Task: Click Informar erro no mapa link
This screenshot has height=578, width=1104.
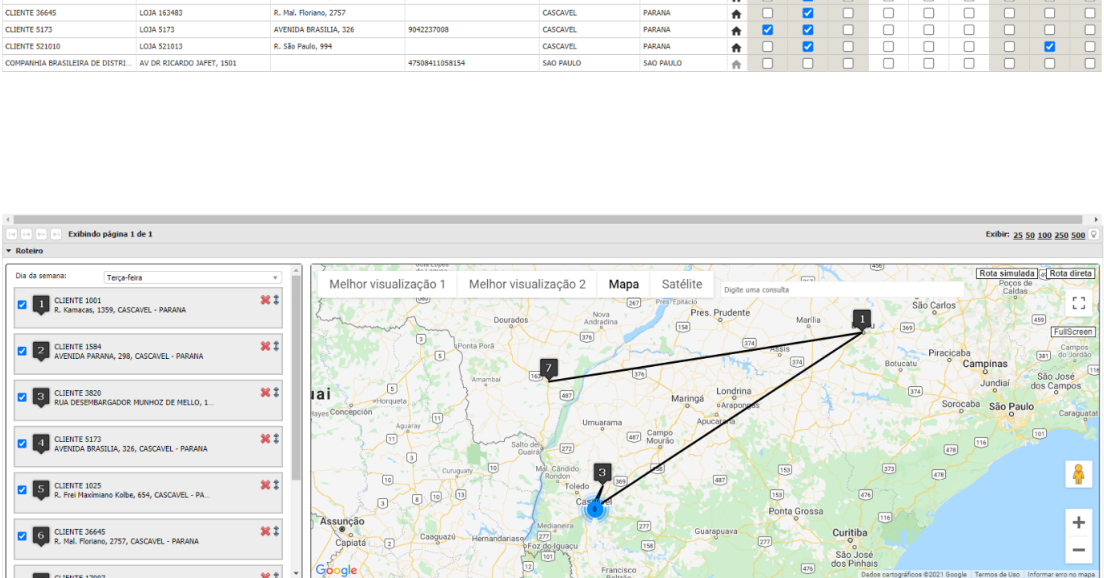Action: click(1061, 574)
